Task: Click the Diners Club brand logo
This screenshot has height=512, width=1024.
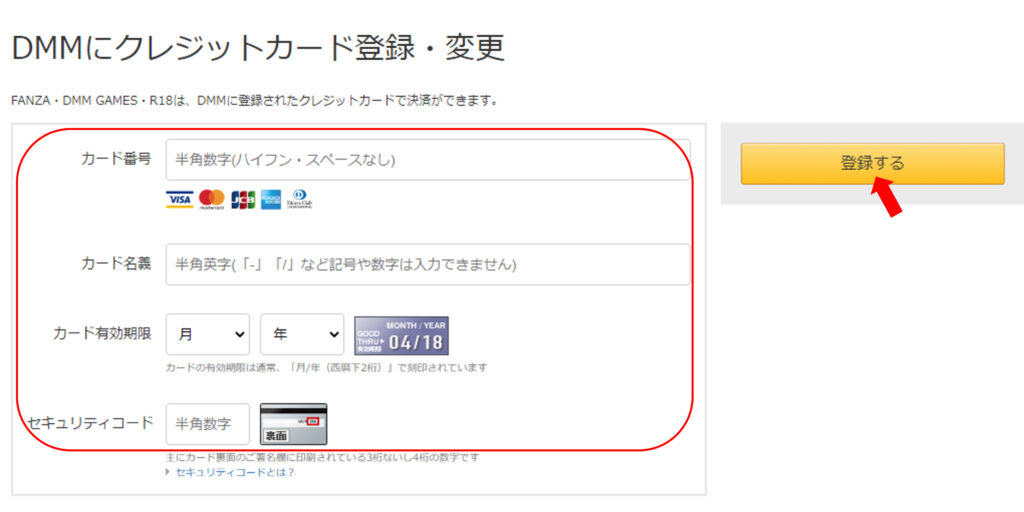Action: pos(300,200)
